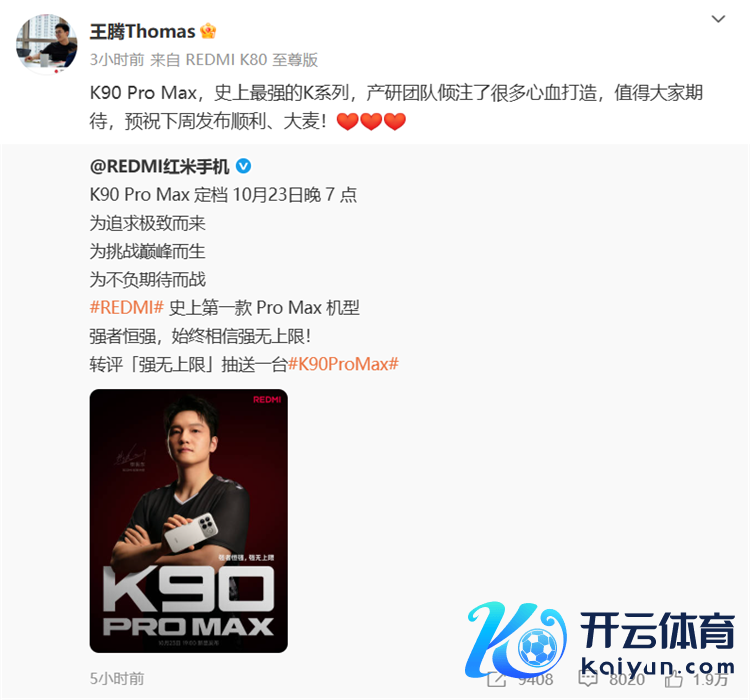This screenshot has height=700, width=750.
Task: Click the repost share icon
Action: tap(496, 679)
